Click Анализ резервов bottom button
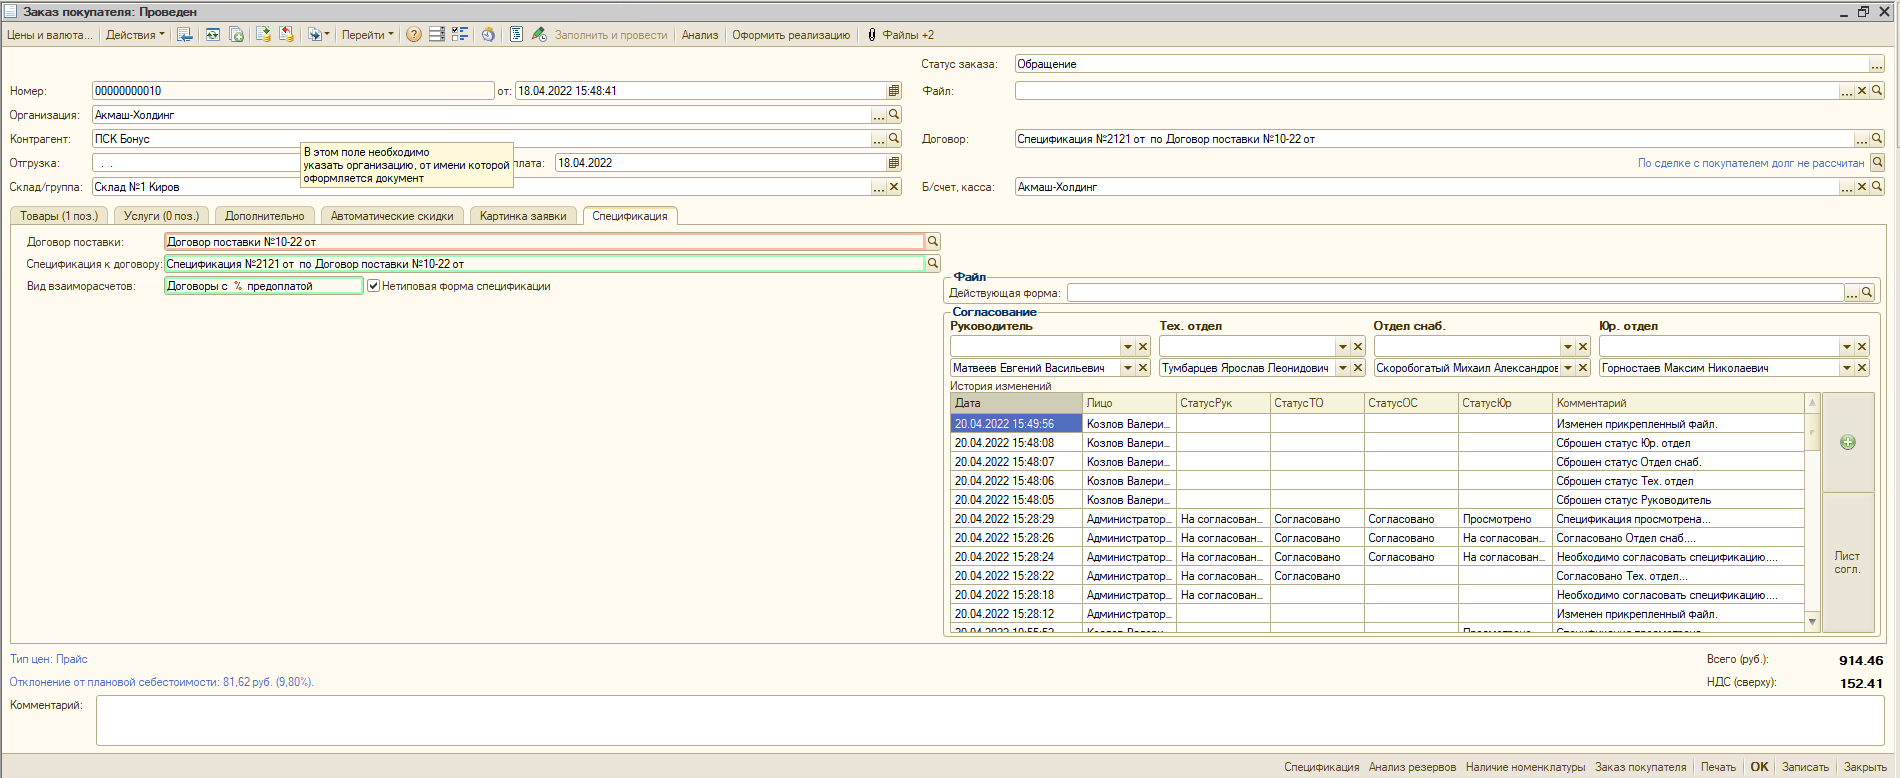1900x778 pixels. [x=1412, y=767]
